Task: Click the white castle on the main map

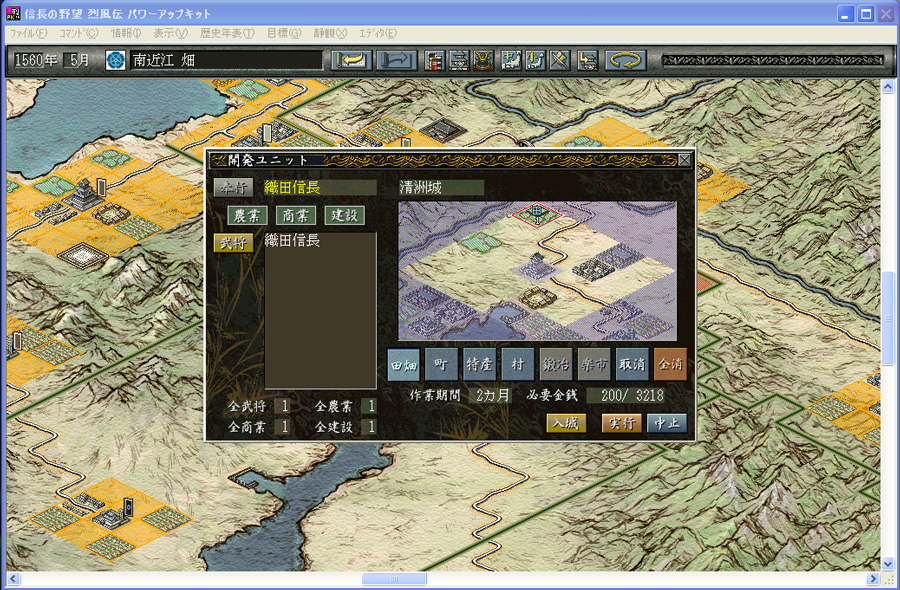Action: pyautogui.click(x=84, y=193)
